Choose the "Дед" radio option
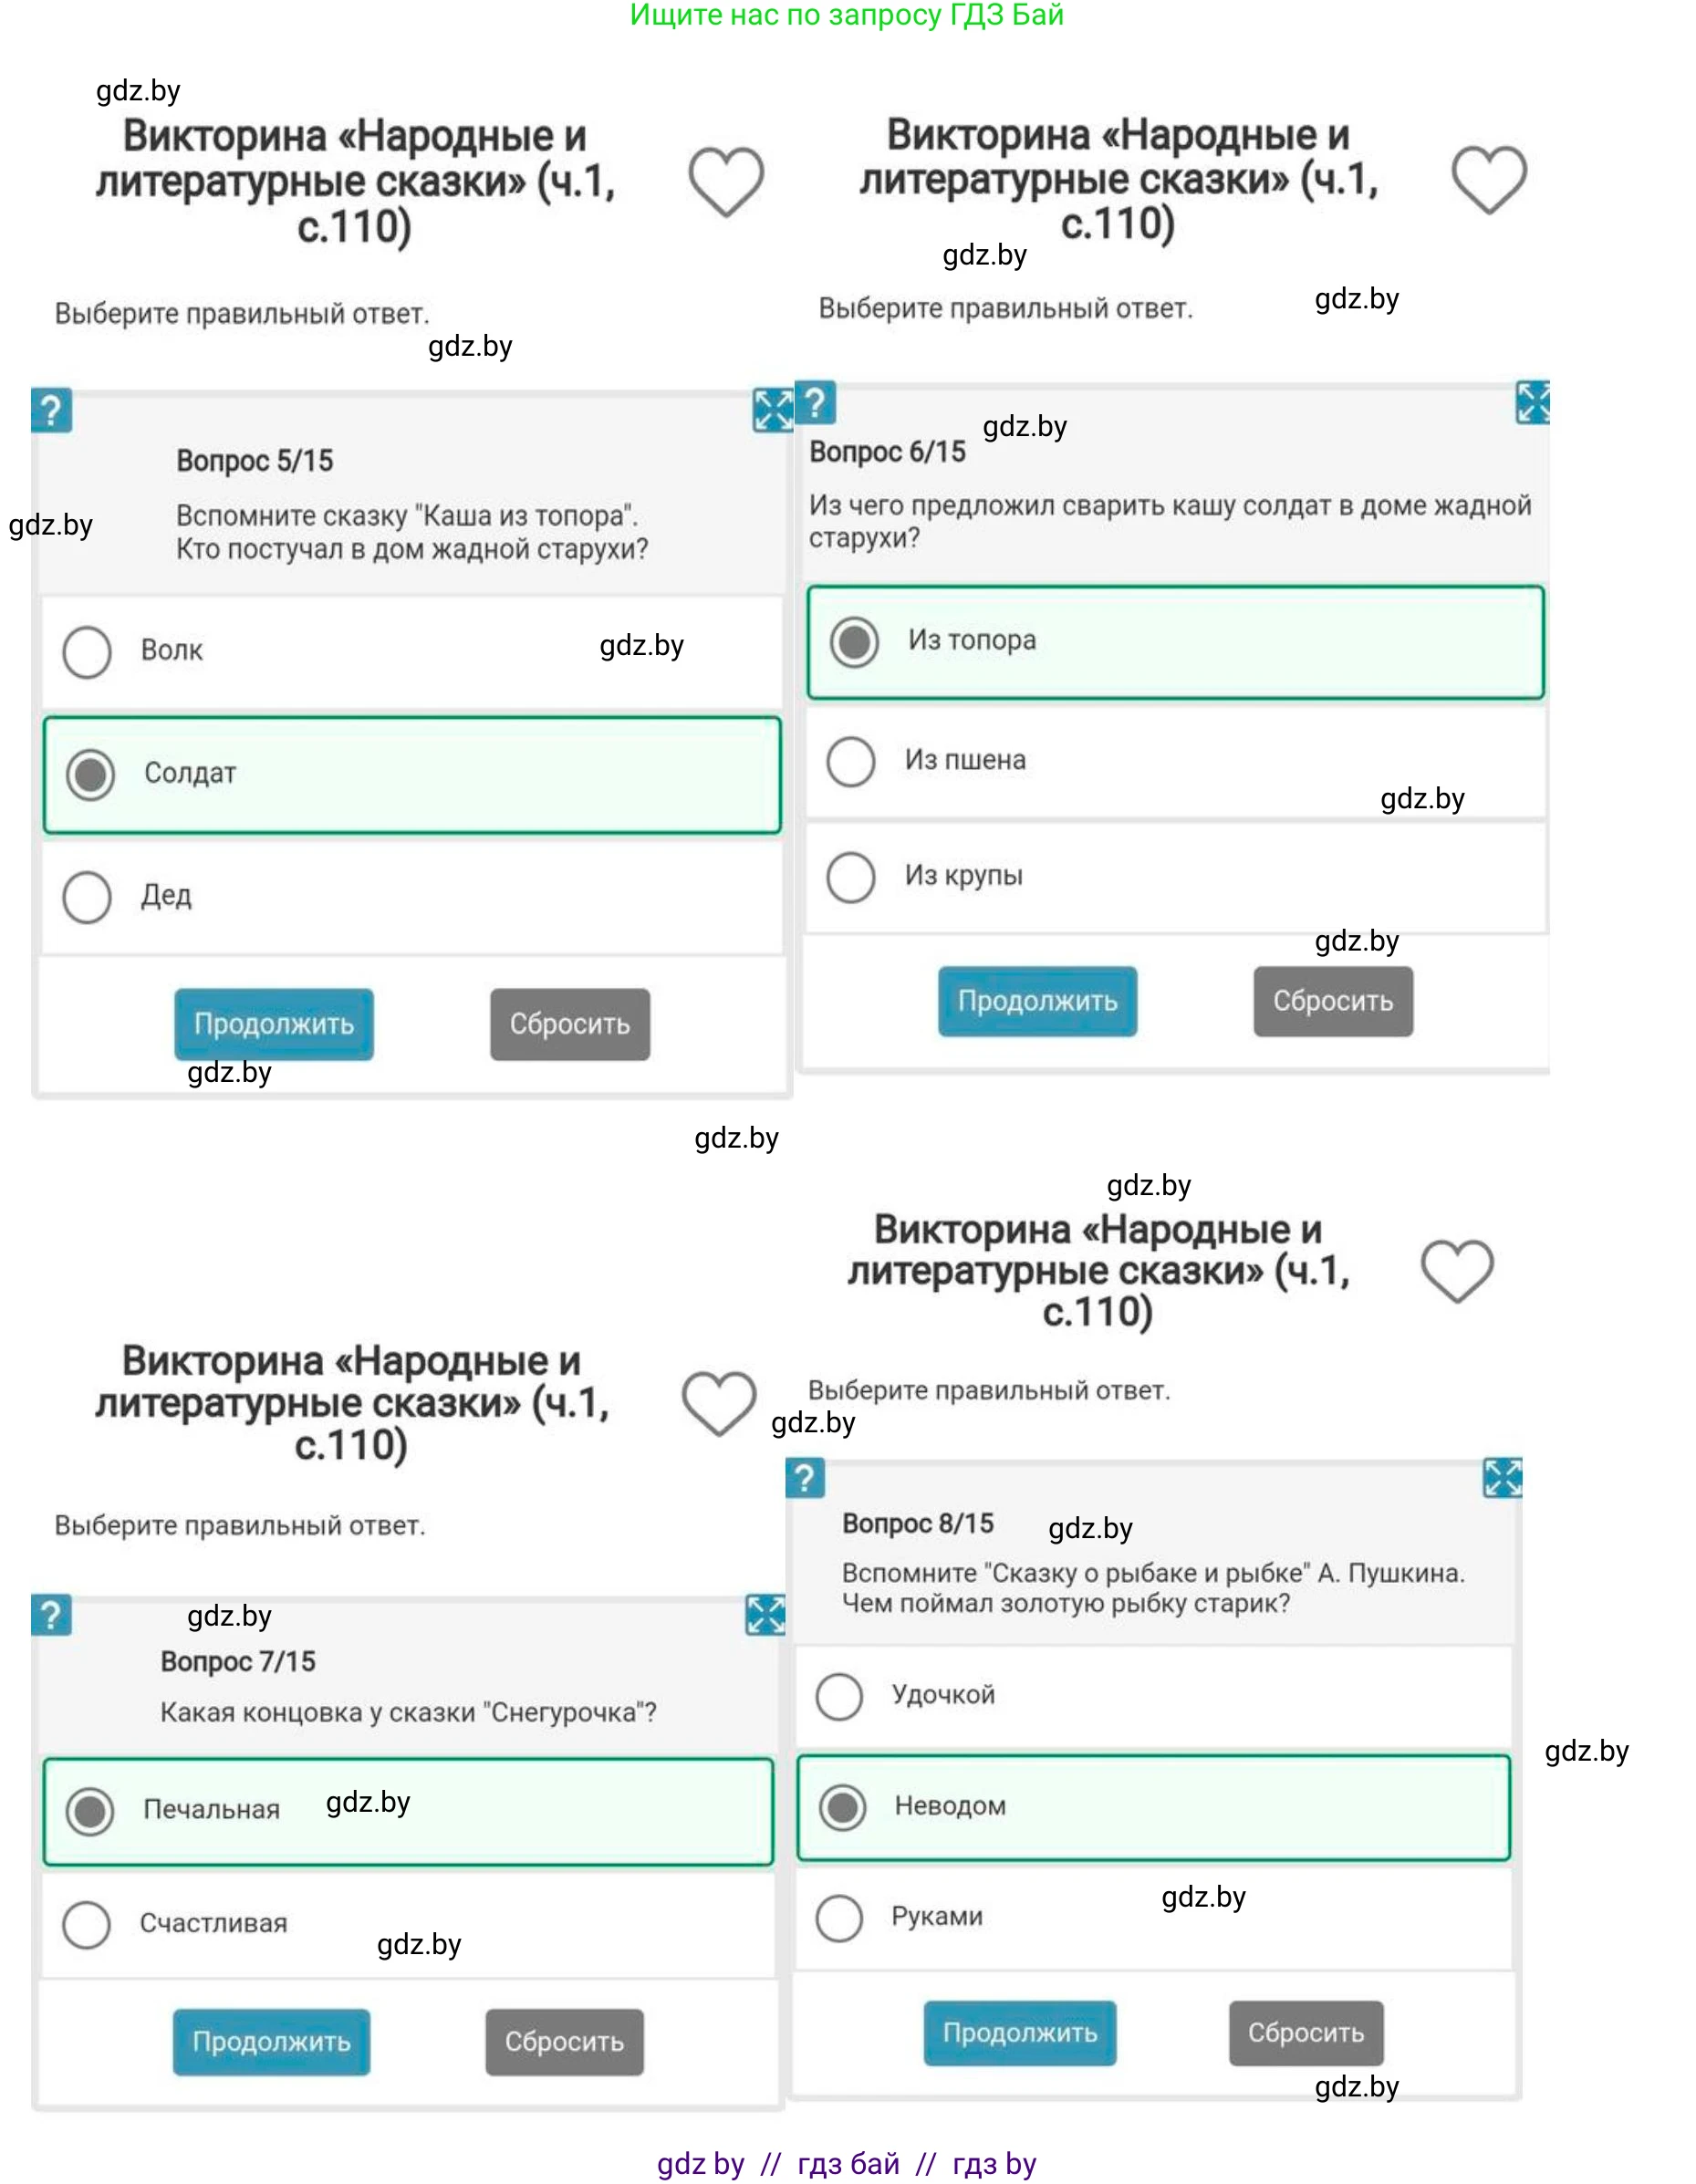 tap(87, 897)
